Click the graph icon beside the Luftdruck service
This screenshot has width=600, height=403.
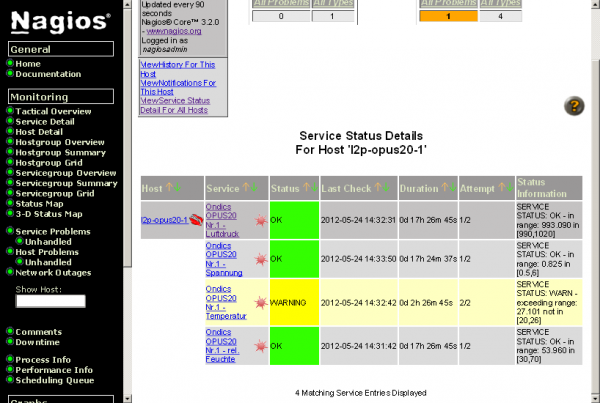pyautogui.click(x=261, y=219)
